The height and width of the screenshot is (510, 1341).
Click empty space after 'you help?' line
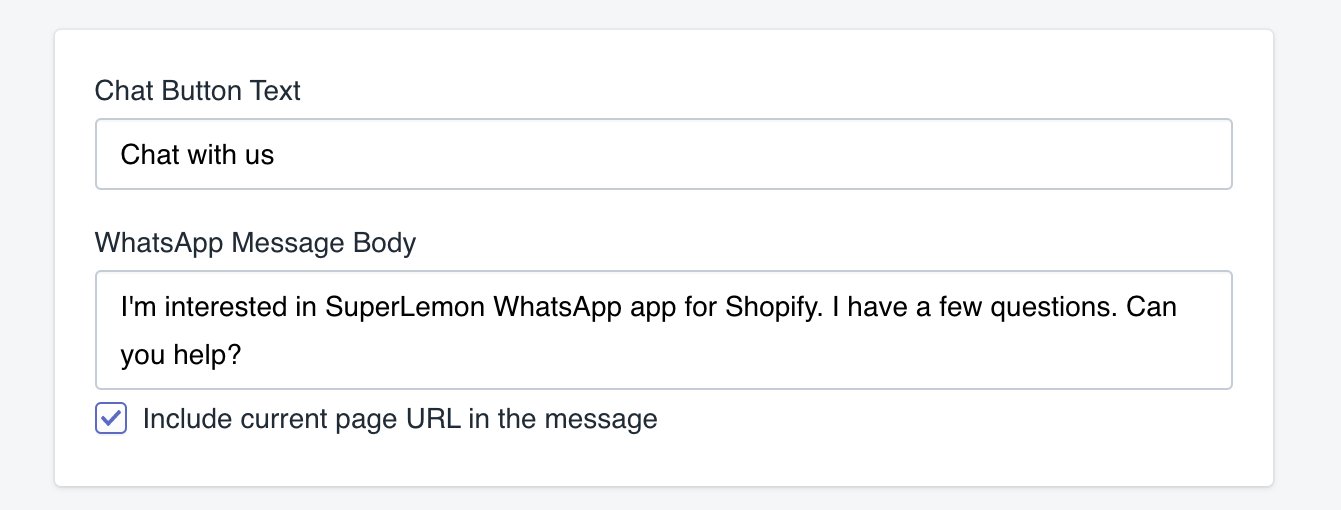700,354
